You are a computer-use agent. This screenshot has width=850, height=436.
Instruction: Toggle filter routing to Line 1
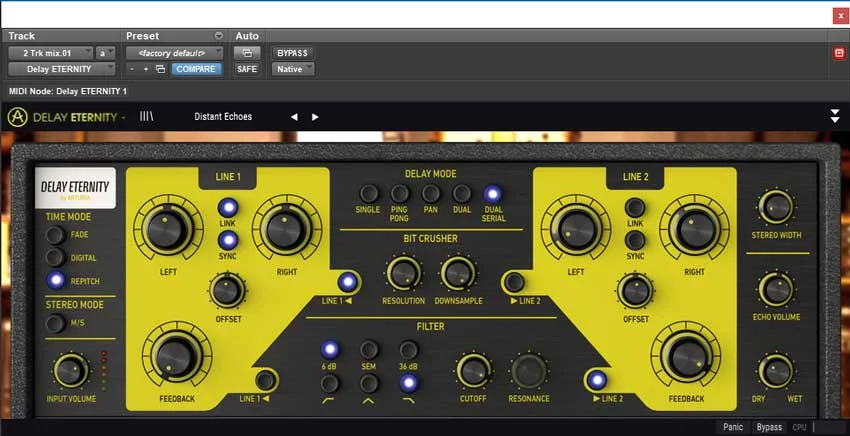[x=265, y=380]
